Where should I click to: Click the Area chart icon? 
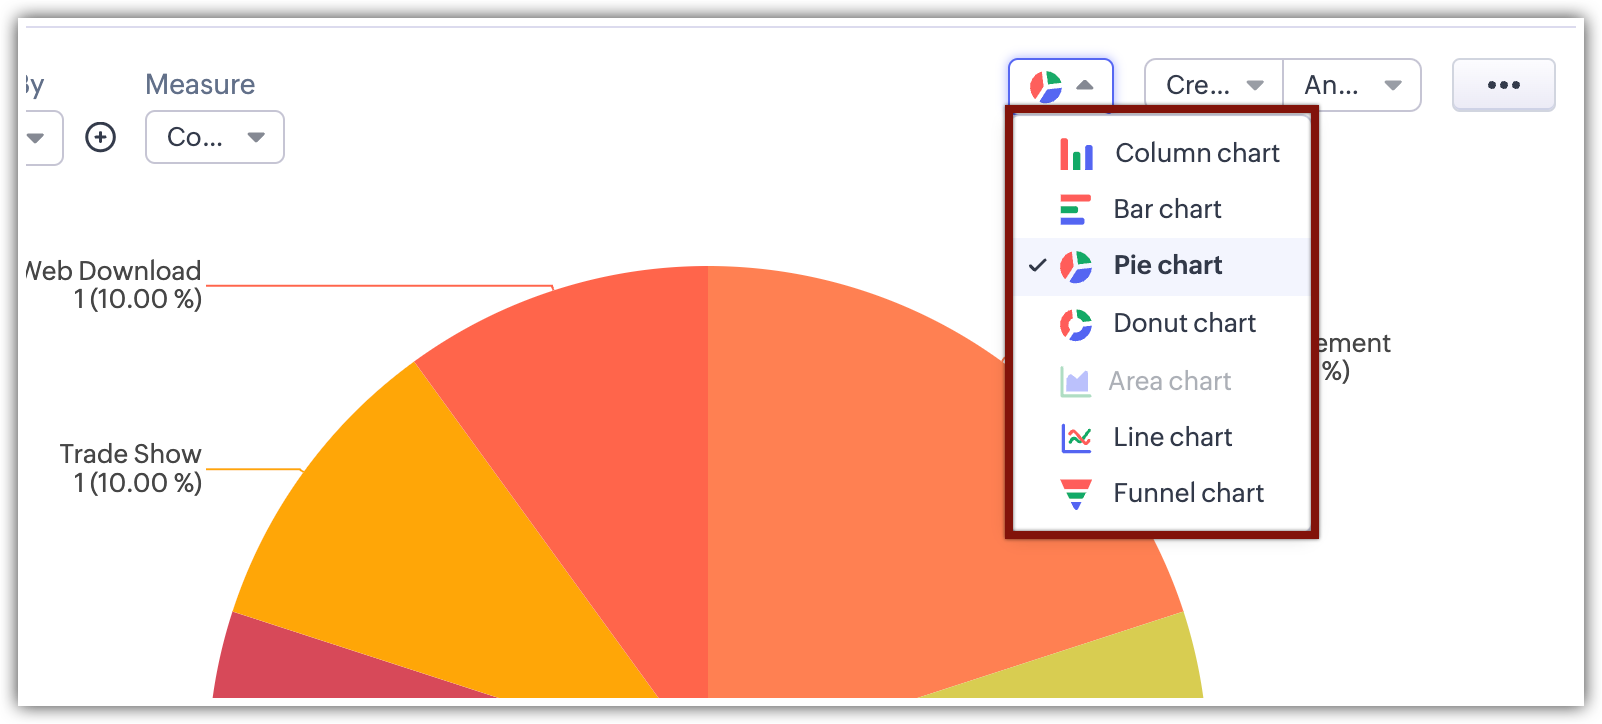click(x=1075, y=382)
